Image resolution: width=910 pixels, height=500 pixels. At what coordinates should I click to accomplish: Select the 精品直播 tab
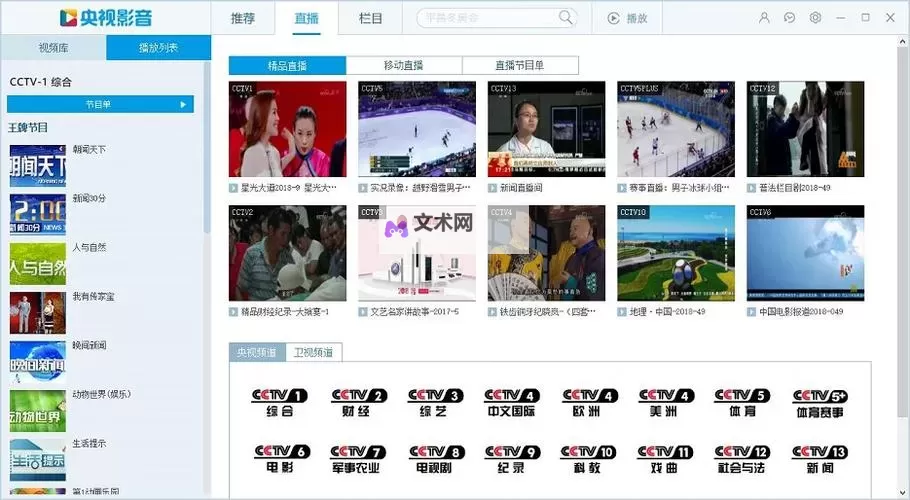tap(287, 66)
